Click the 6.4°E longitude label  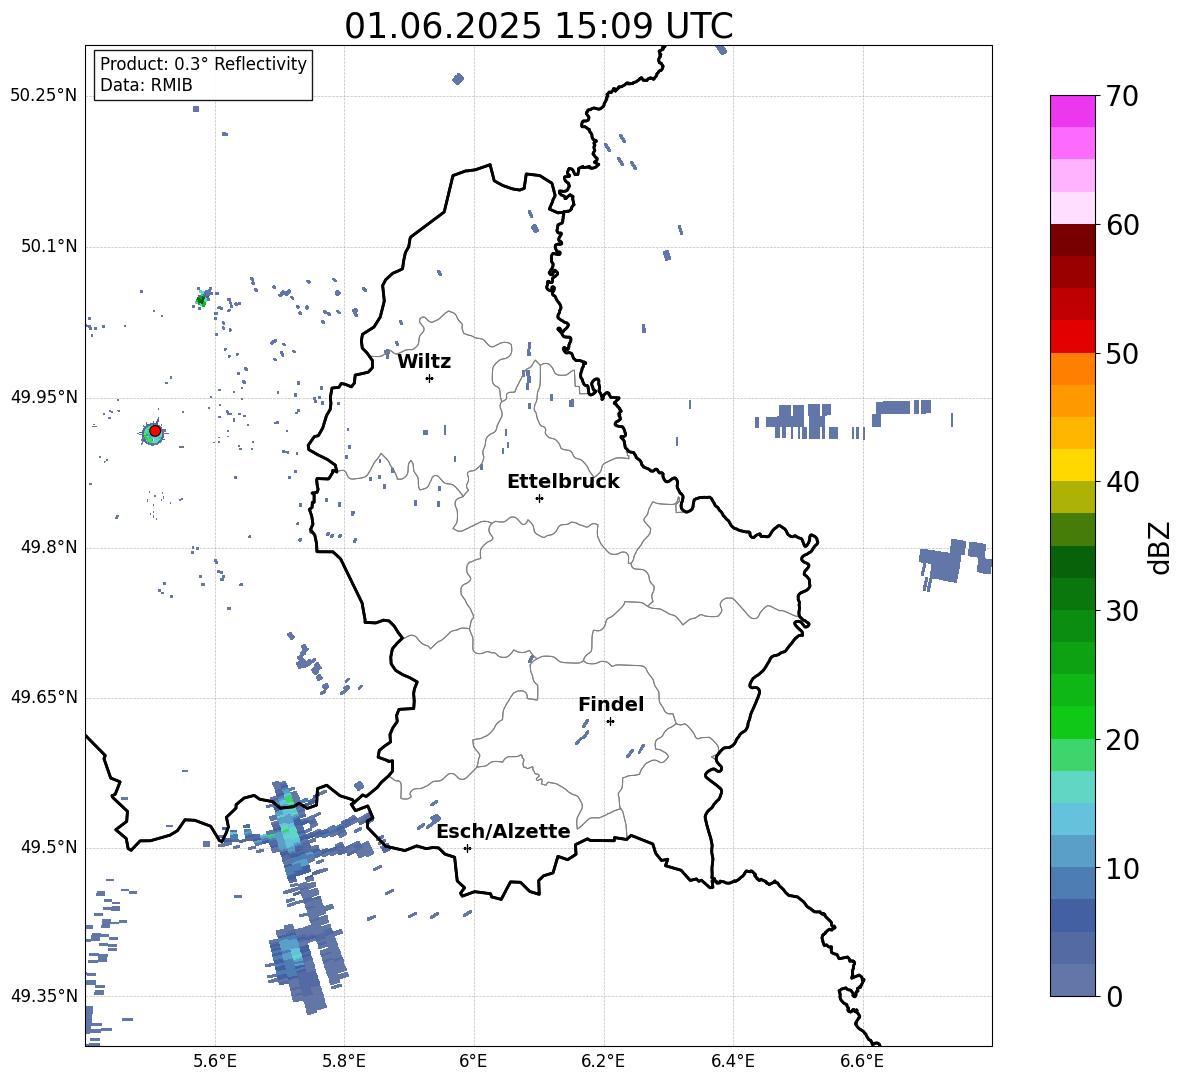coord(732,1061)
